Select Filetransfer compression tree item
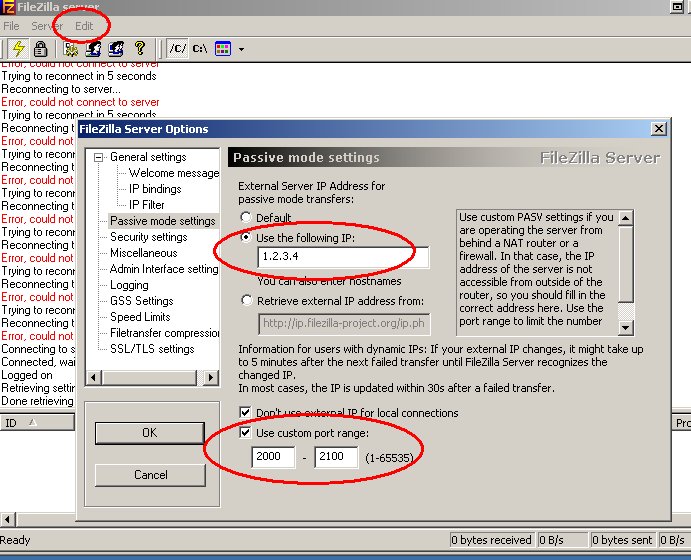Viewport: 691px width, 560px height. [164, 333]
